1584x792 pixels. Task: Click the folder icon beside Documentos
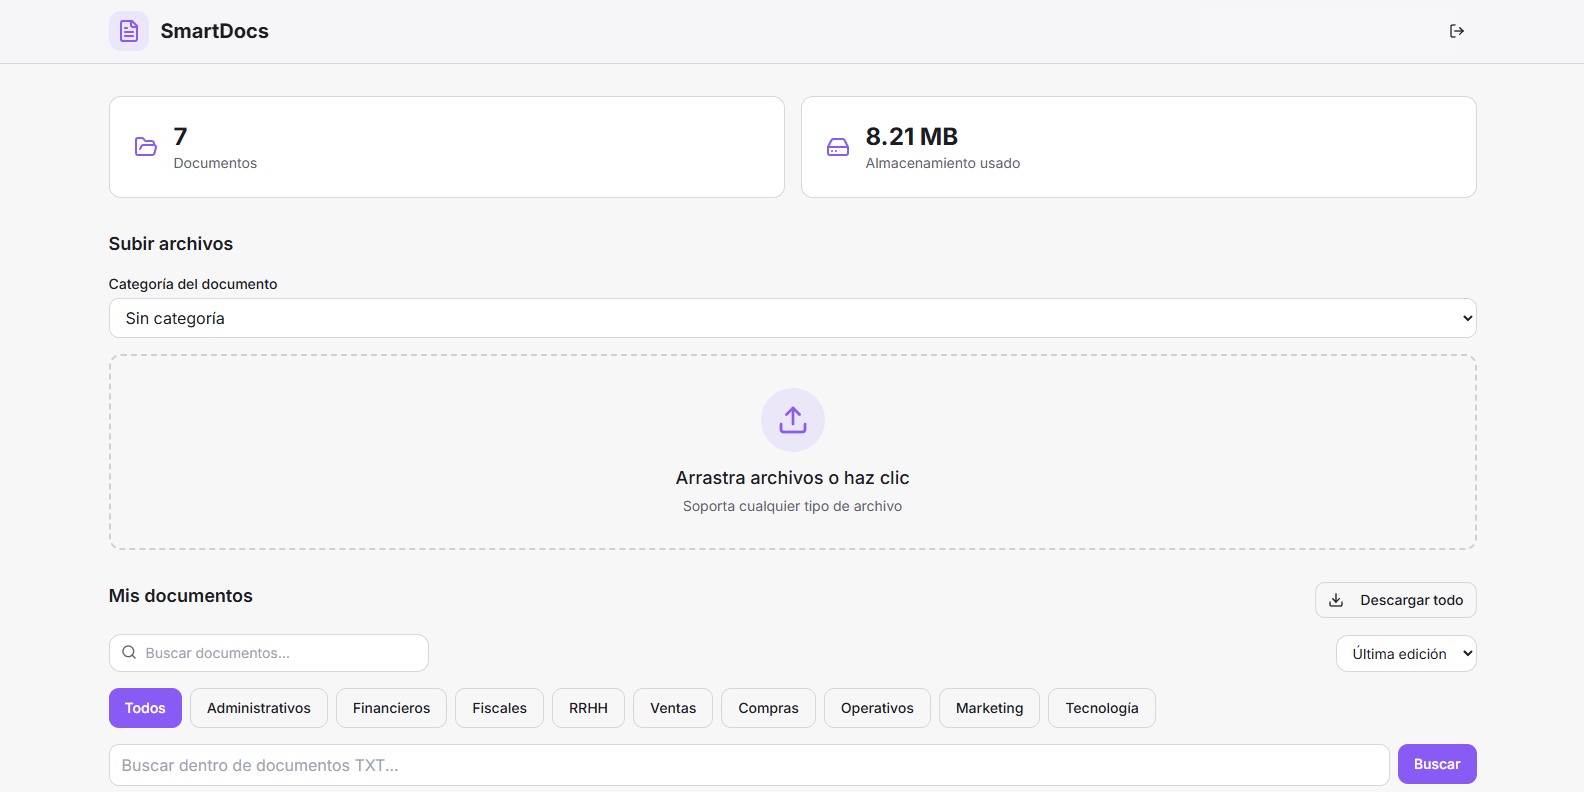(x=146, y=147)
